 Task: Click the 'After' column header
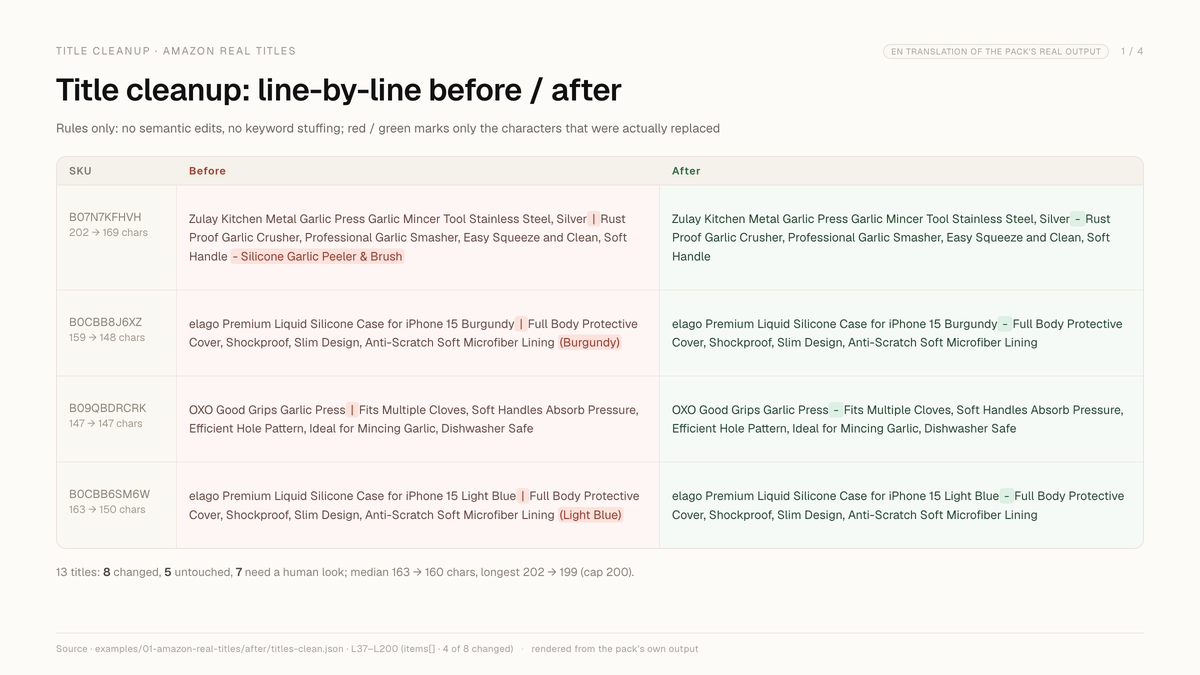pyautogui.click(x=686, y=171)
